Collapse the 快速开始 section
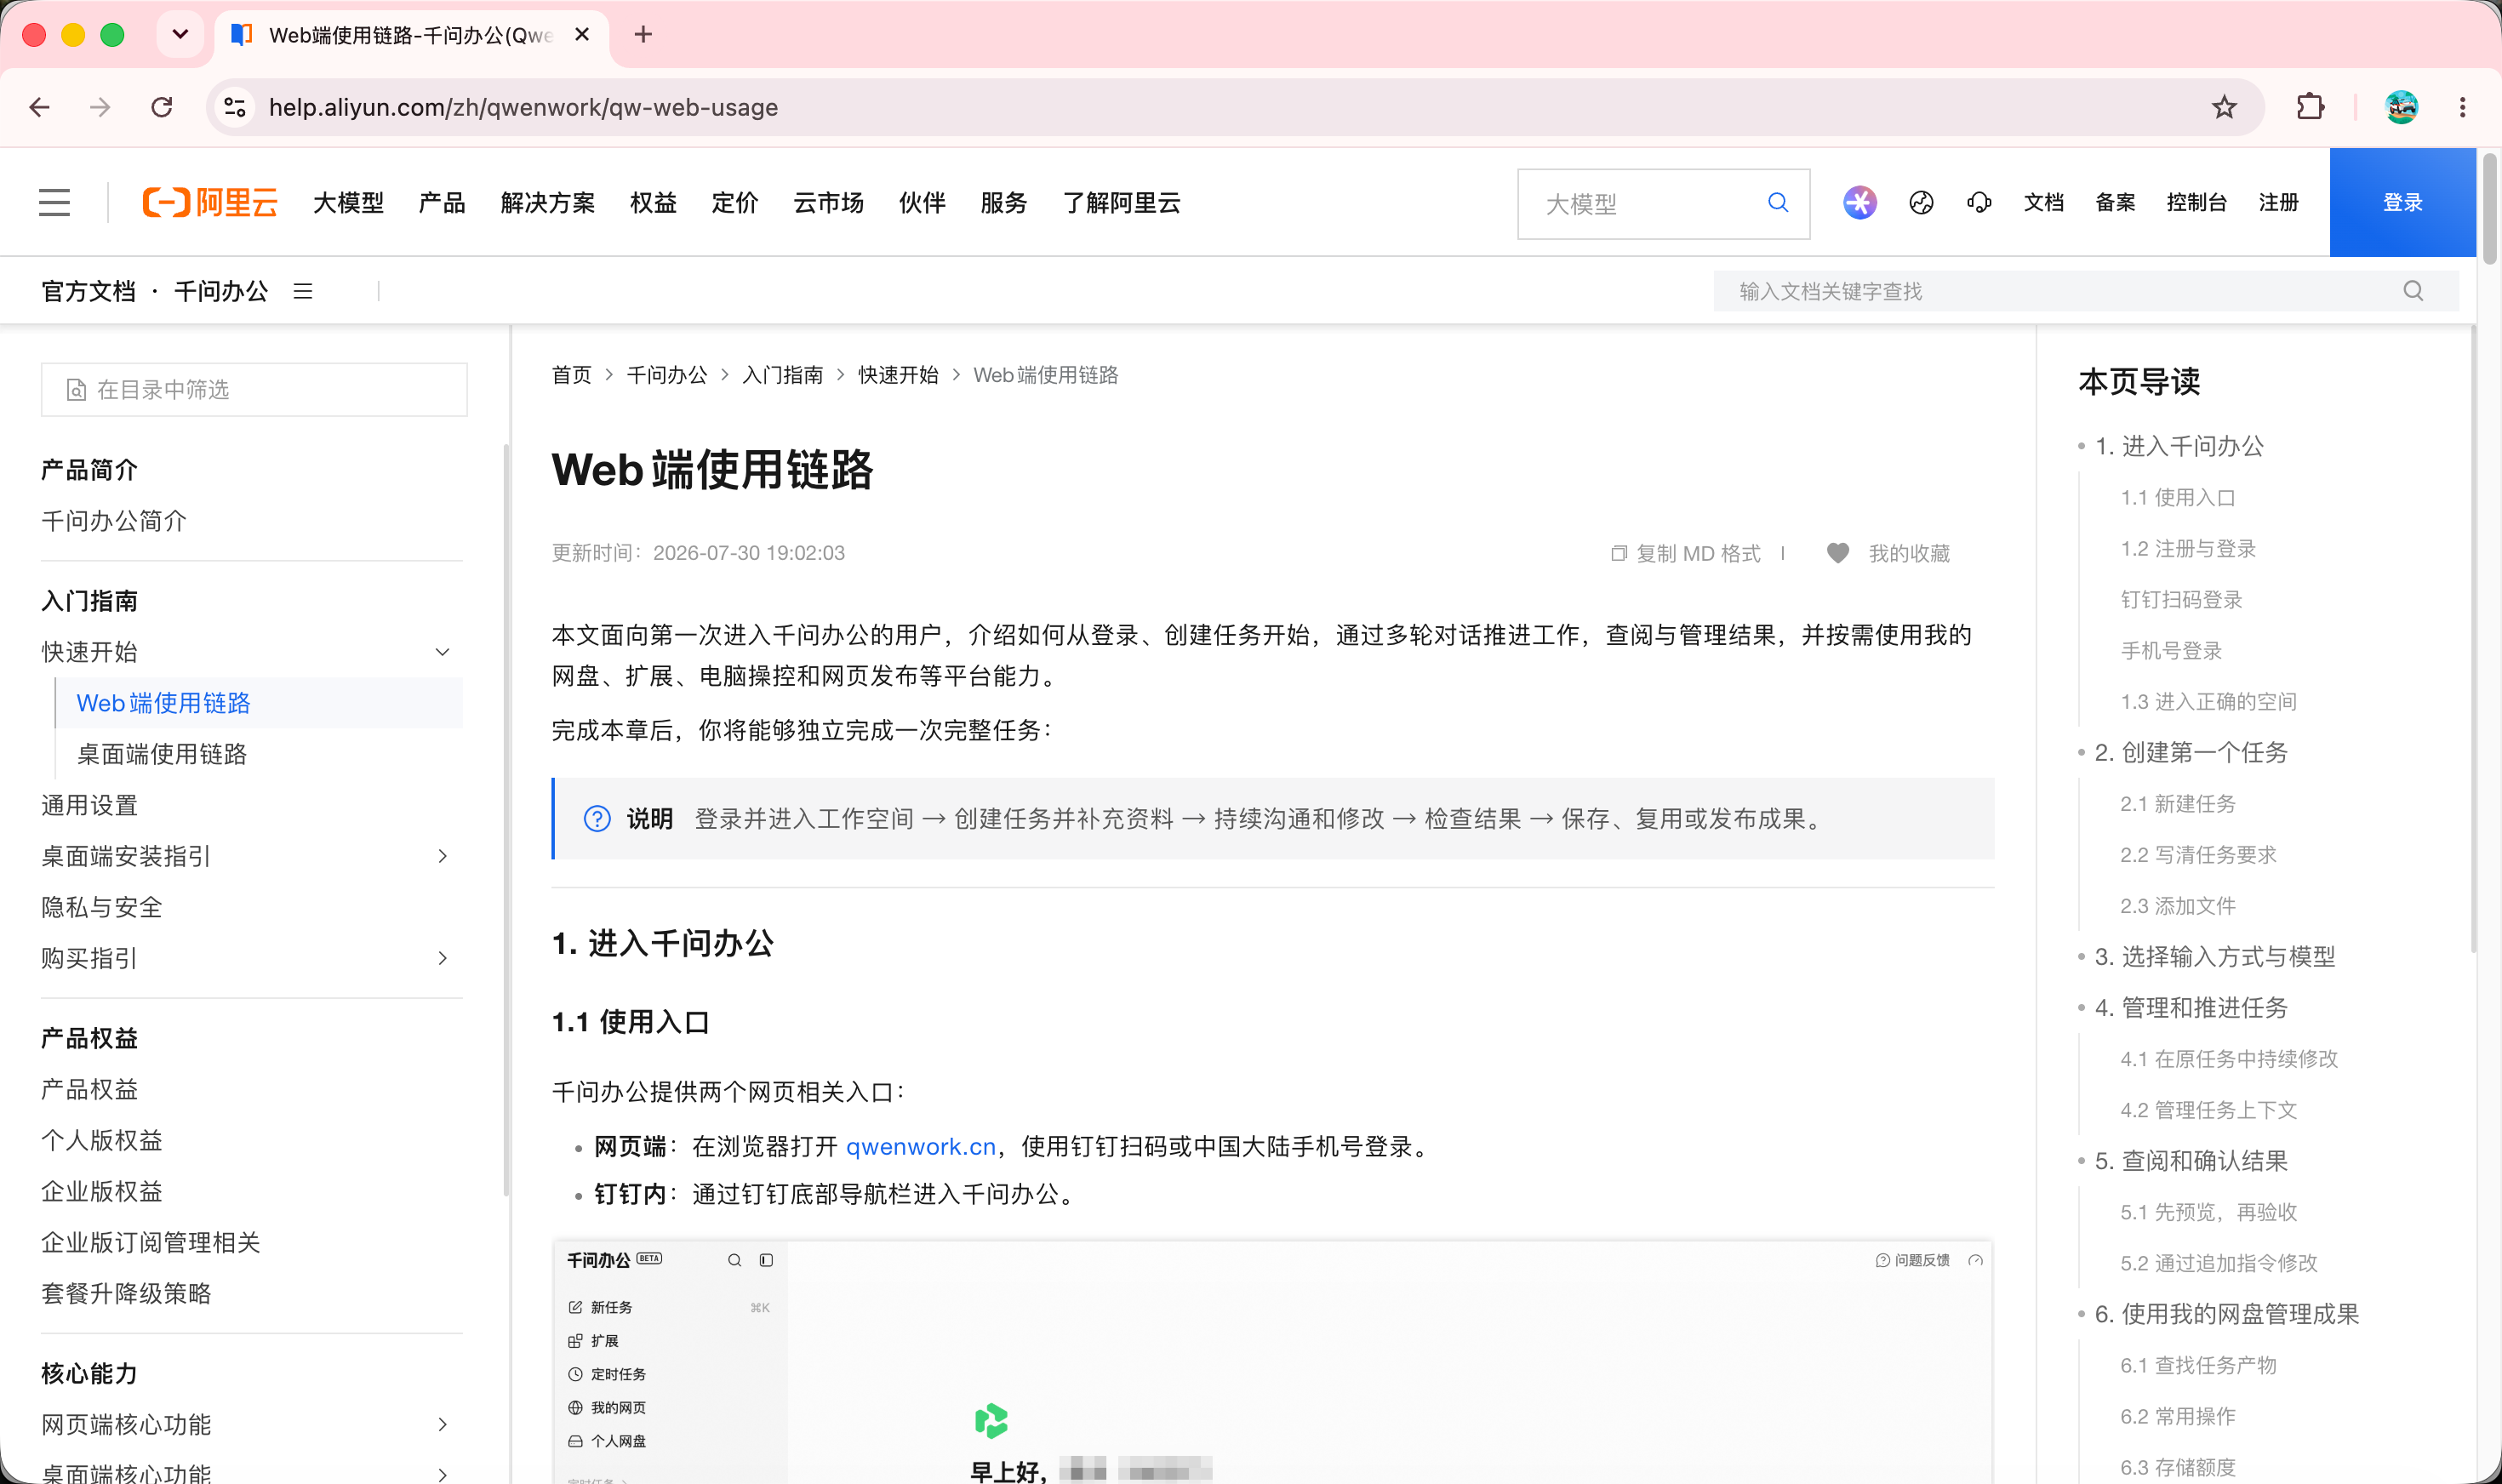The width and height of the screenshot is (2502, 1484). [443, 652]
